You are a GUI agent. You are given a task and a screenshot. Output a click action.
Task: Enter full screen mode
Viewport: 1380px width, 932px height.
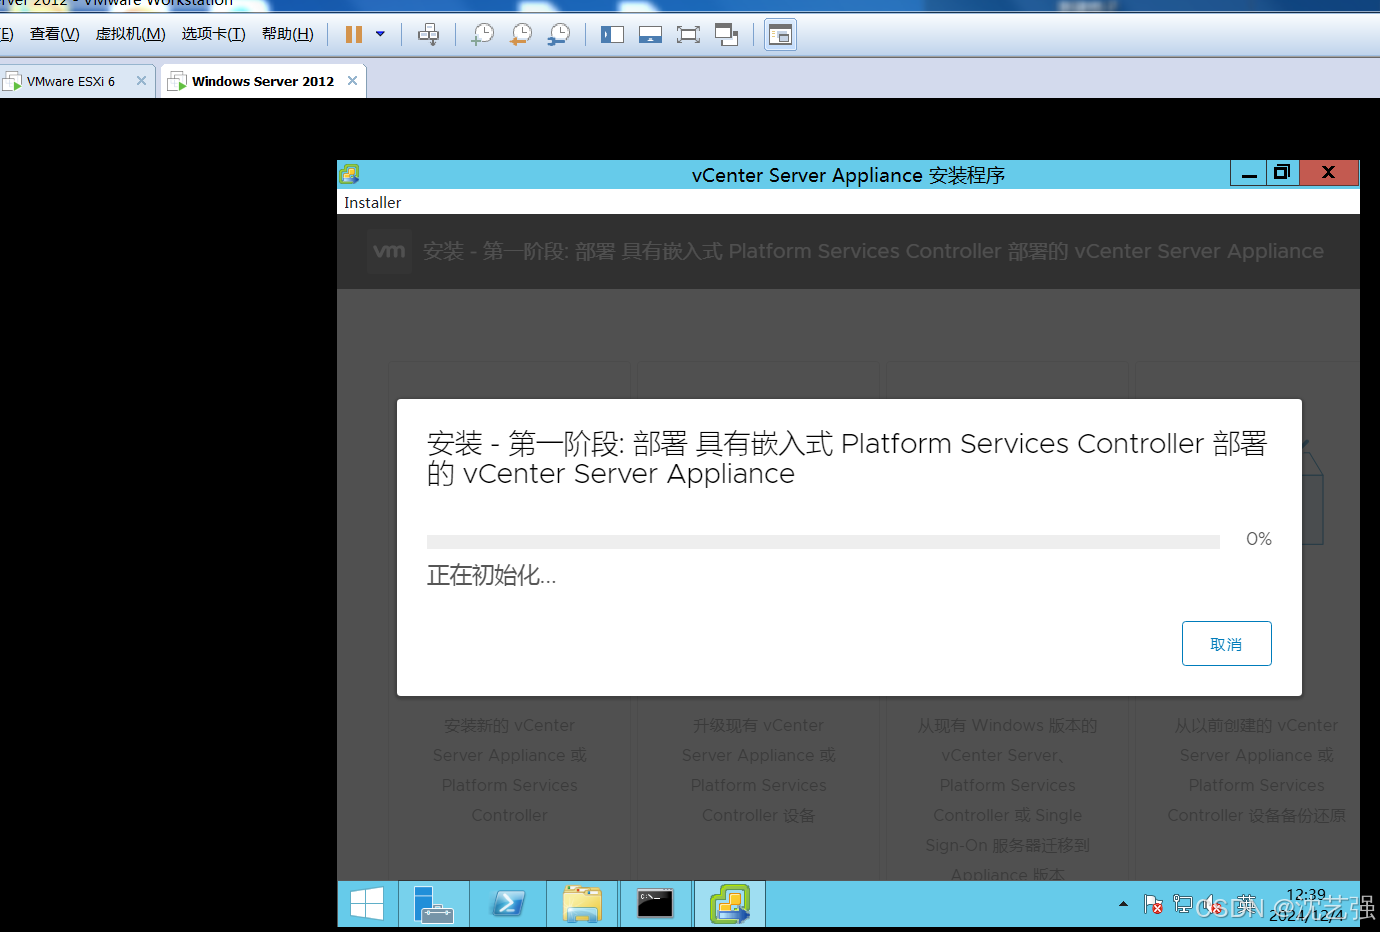688,35
